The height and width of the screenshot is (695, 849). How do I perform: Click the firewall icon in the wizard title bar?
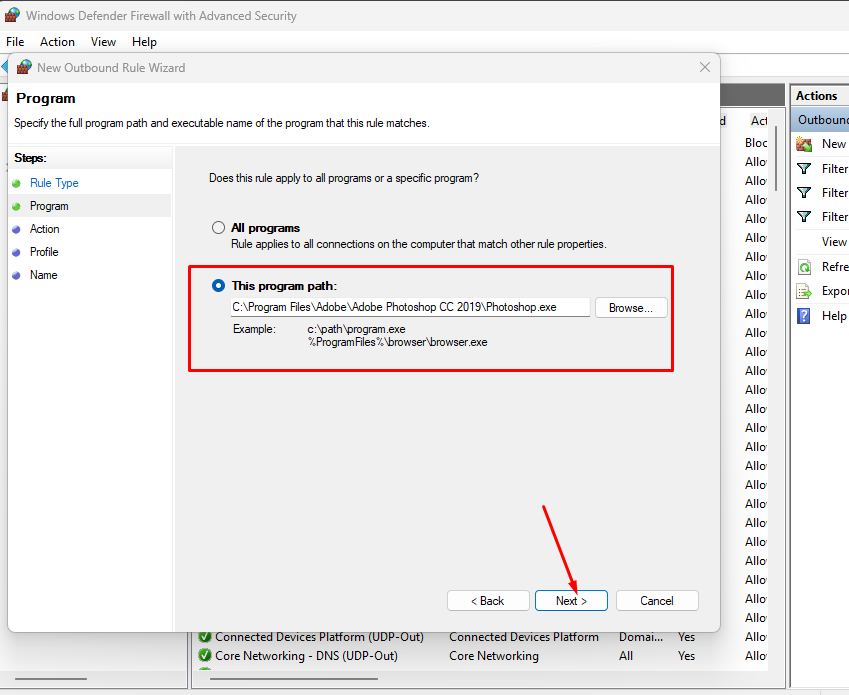coord(24,68)
